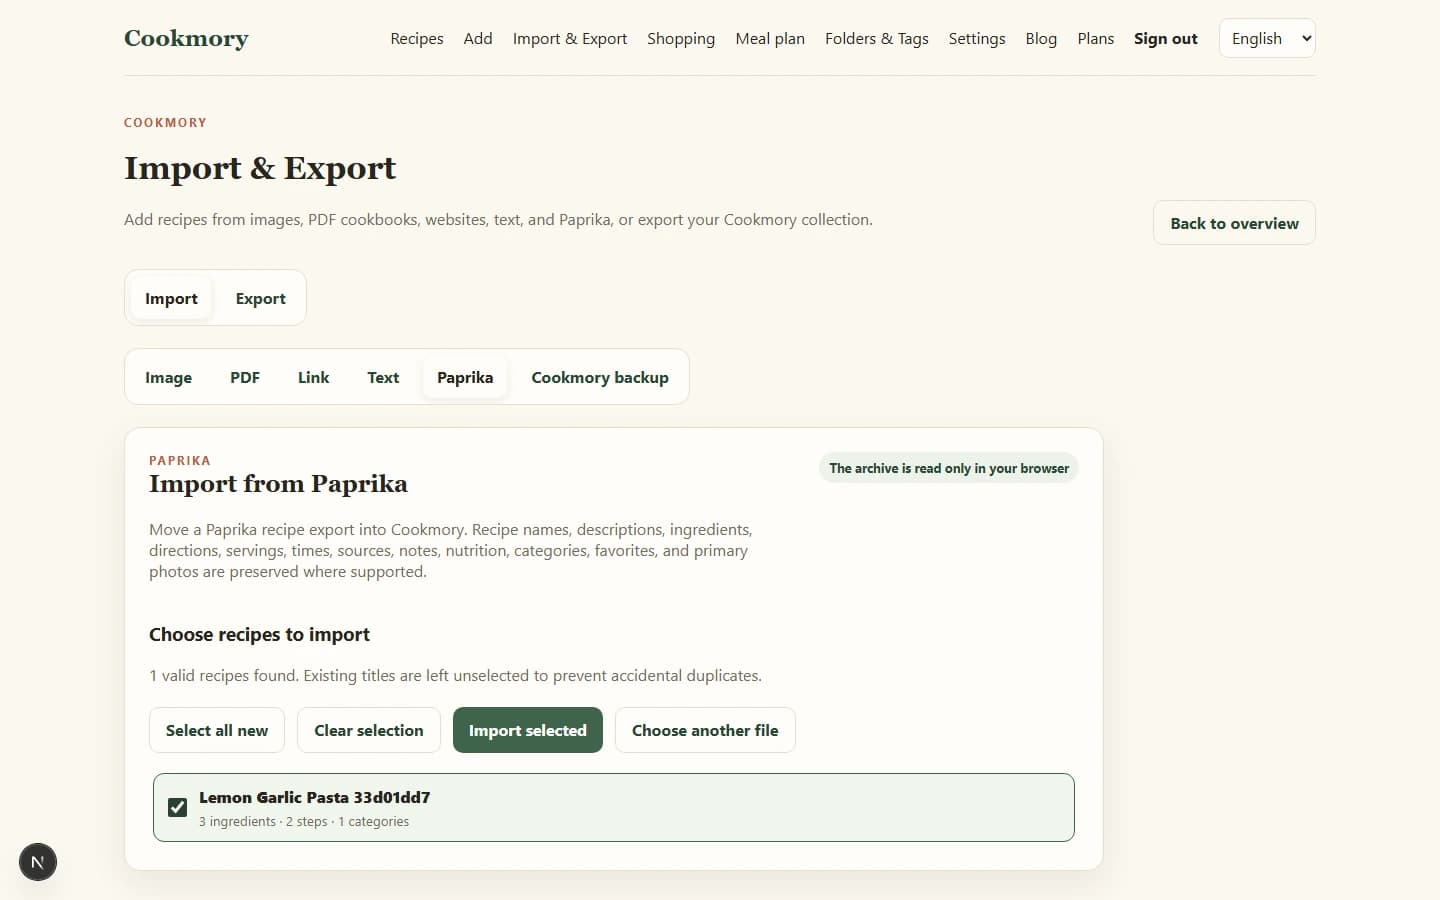This screenshot has width=1440, height=900.
Task: Switch to the Text import tab
Action: (383, 377)
